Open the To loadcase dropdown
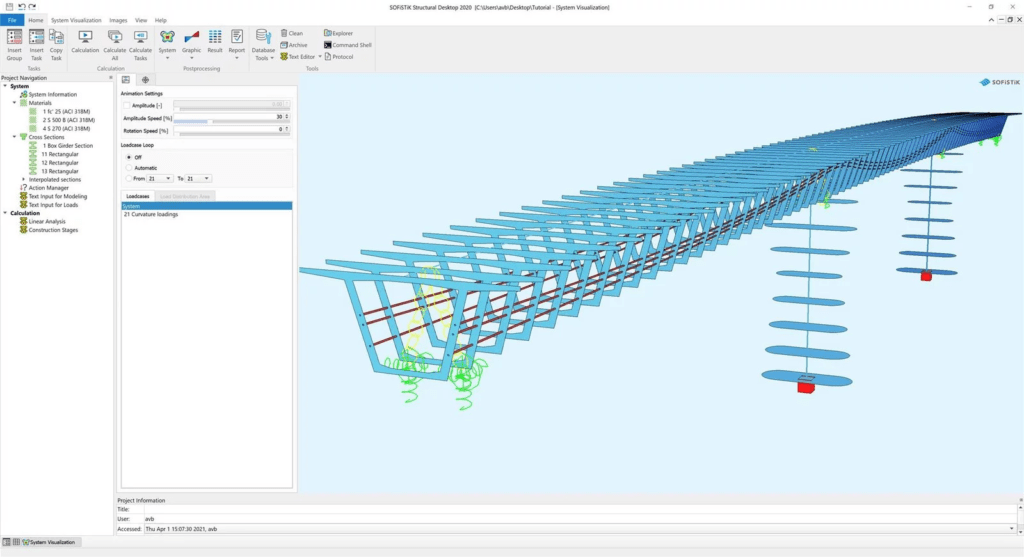1024x557 pixels. click(198, 178)
